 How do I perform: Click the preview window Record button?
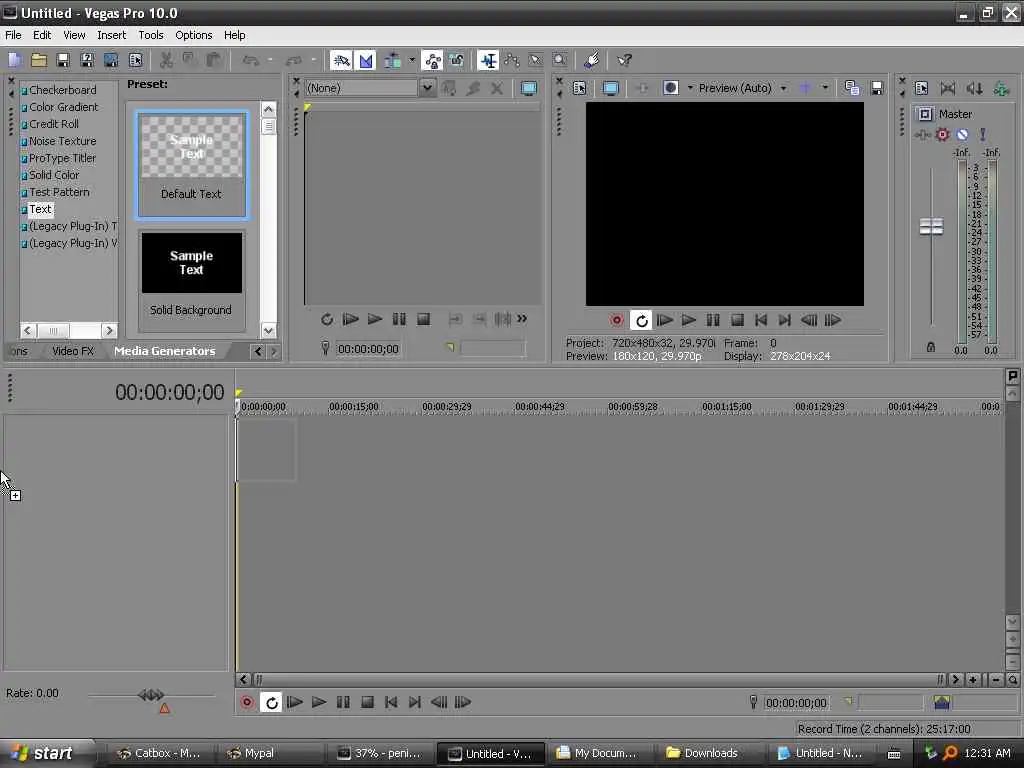point(616,320)
